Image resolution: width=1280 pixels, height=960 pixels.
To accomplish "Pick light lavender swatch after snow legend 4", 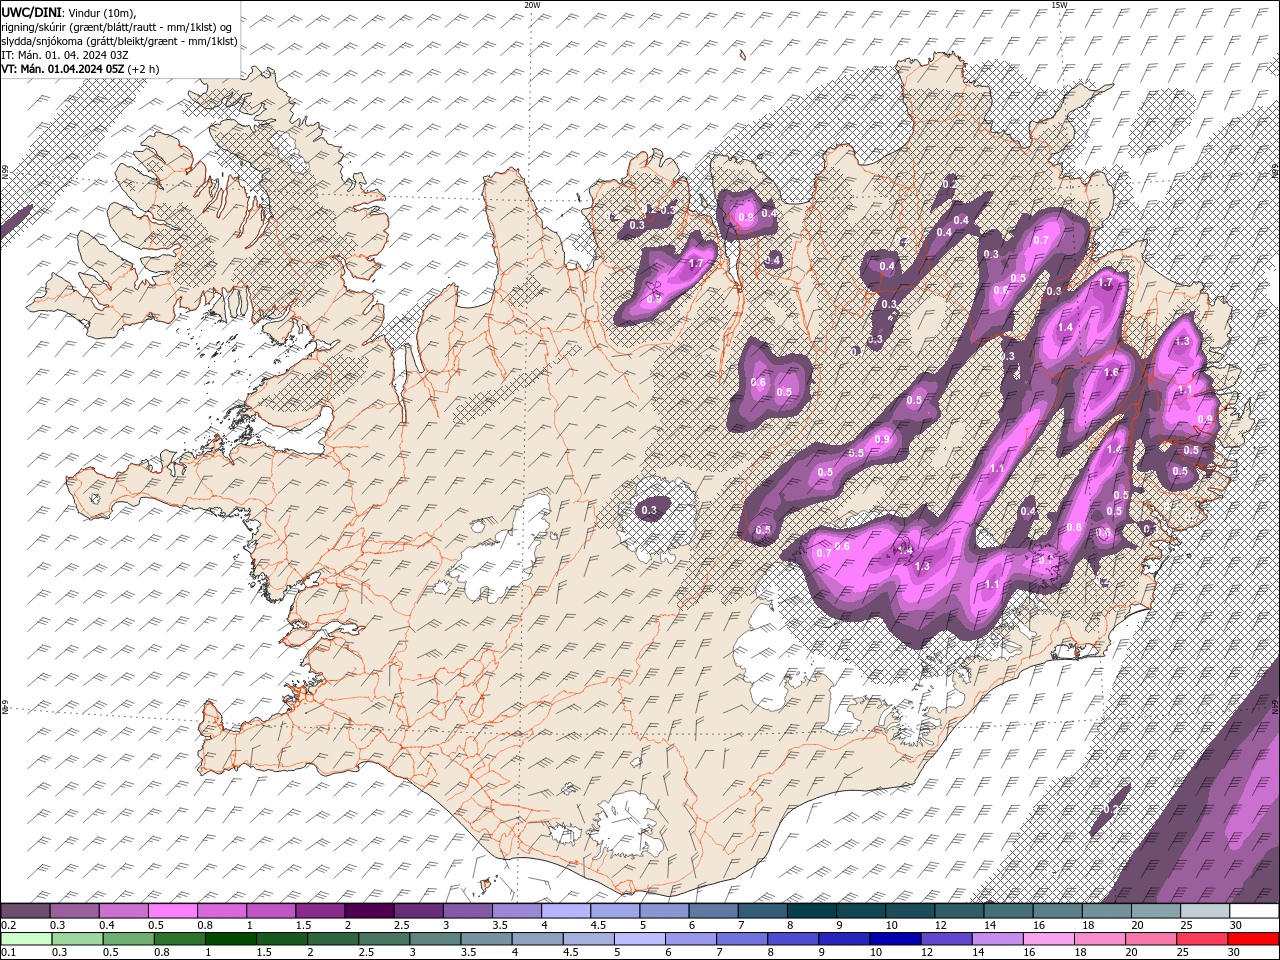I will [566, 911].
